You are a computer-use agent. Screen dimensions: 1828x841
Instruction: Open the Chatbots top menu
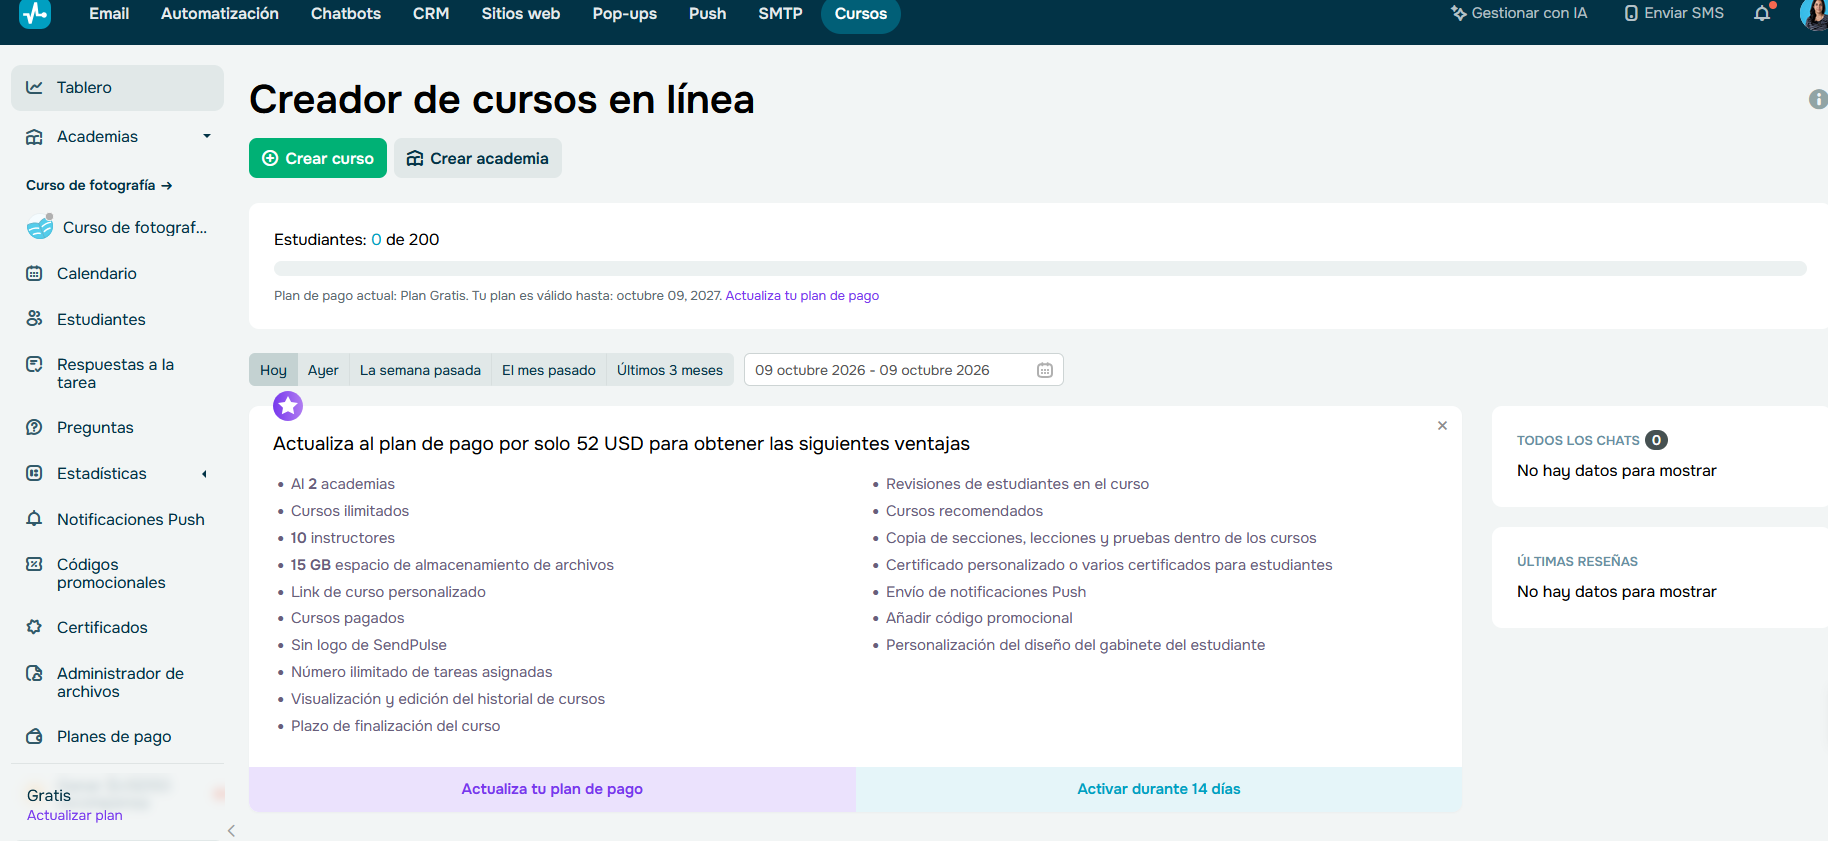tap(346, 13)
